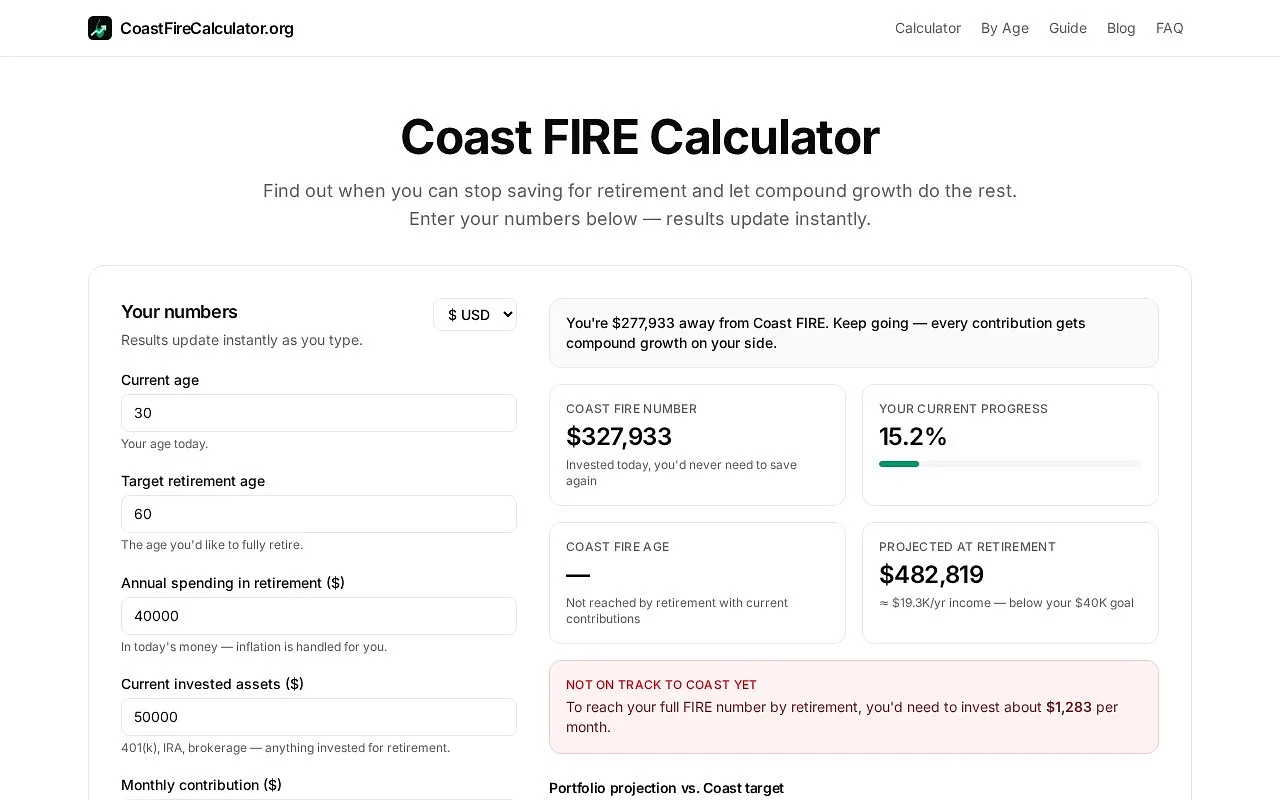Click '≈ $19.3K/yr income' note

pos(1006,603)
